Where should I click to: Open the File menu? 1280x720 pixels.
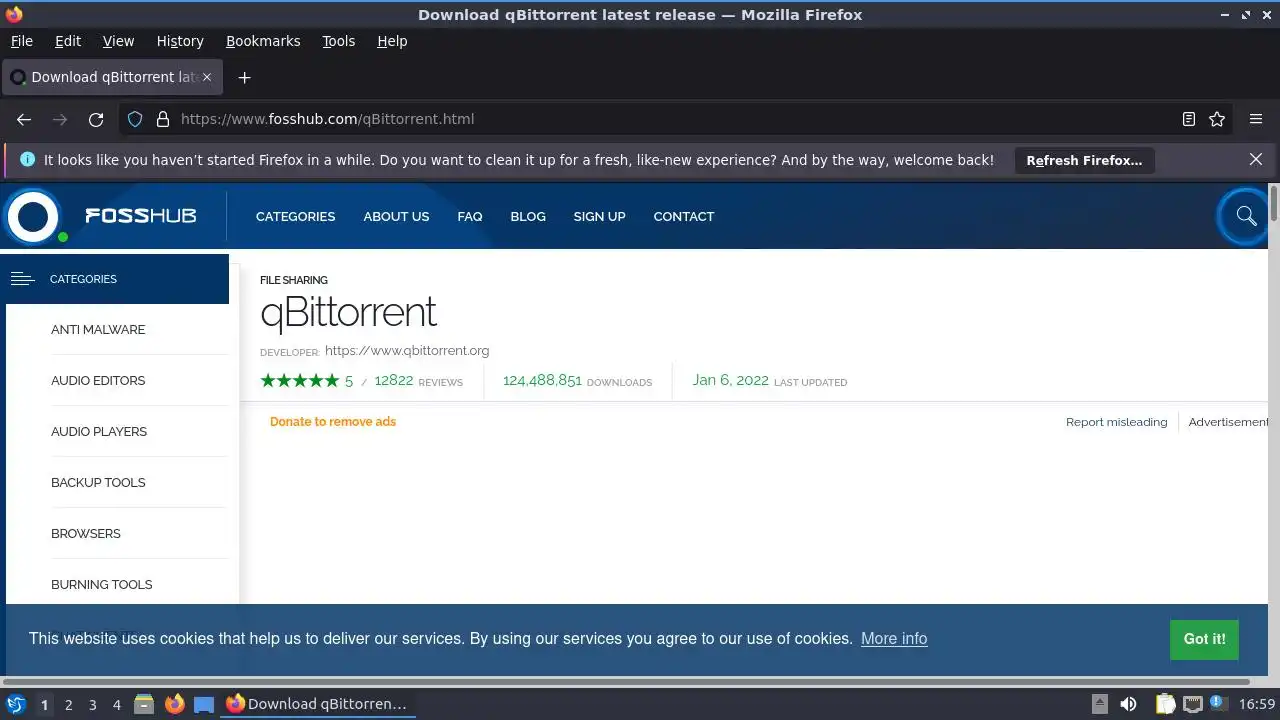tap(21, 41)
